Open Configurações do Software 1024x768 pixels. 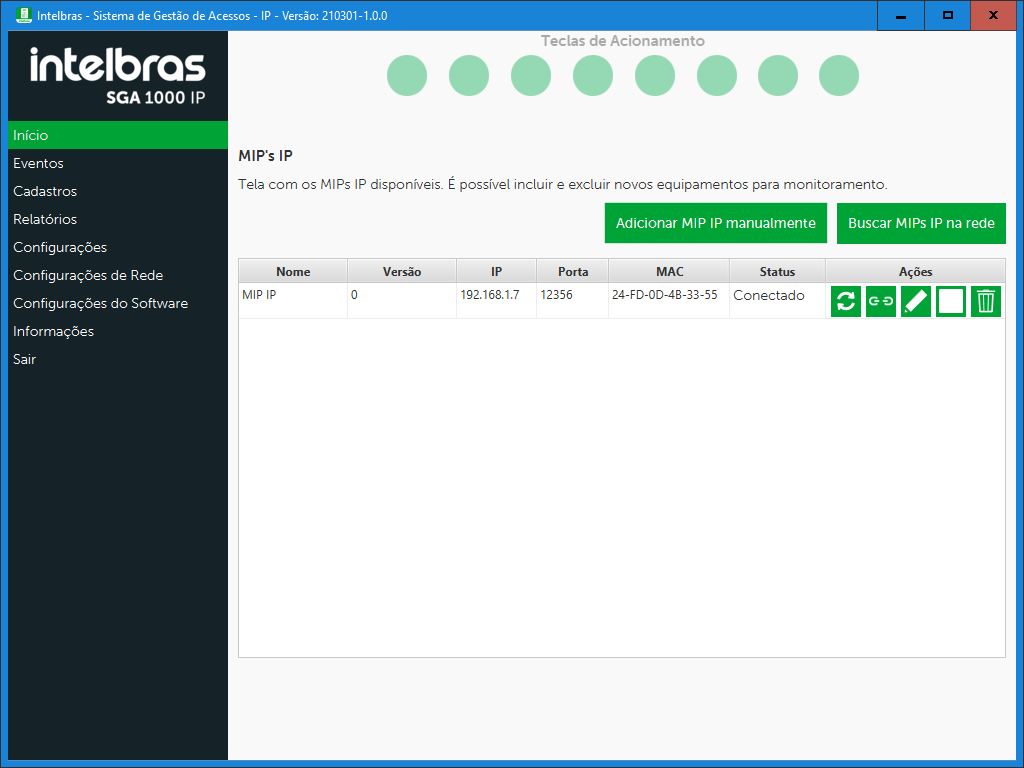[100, 303]
